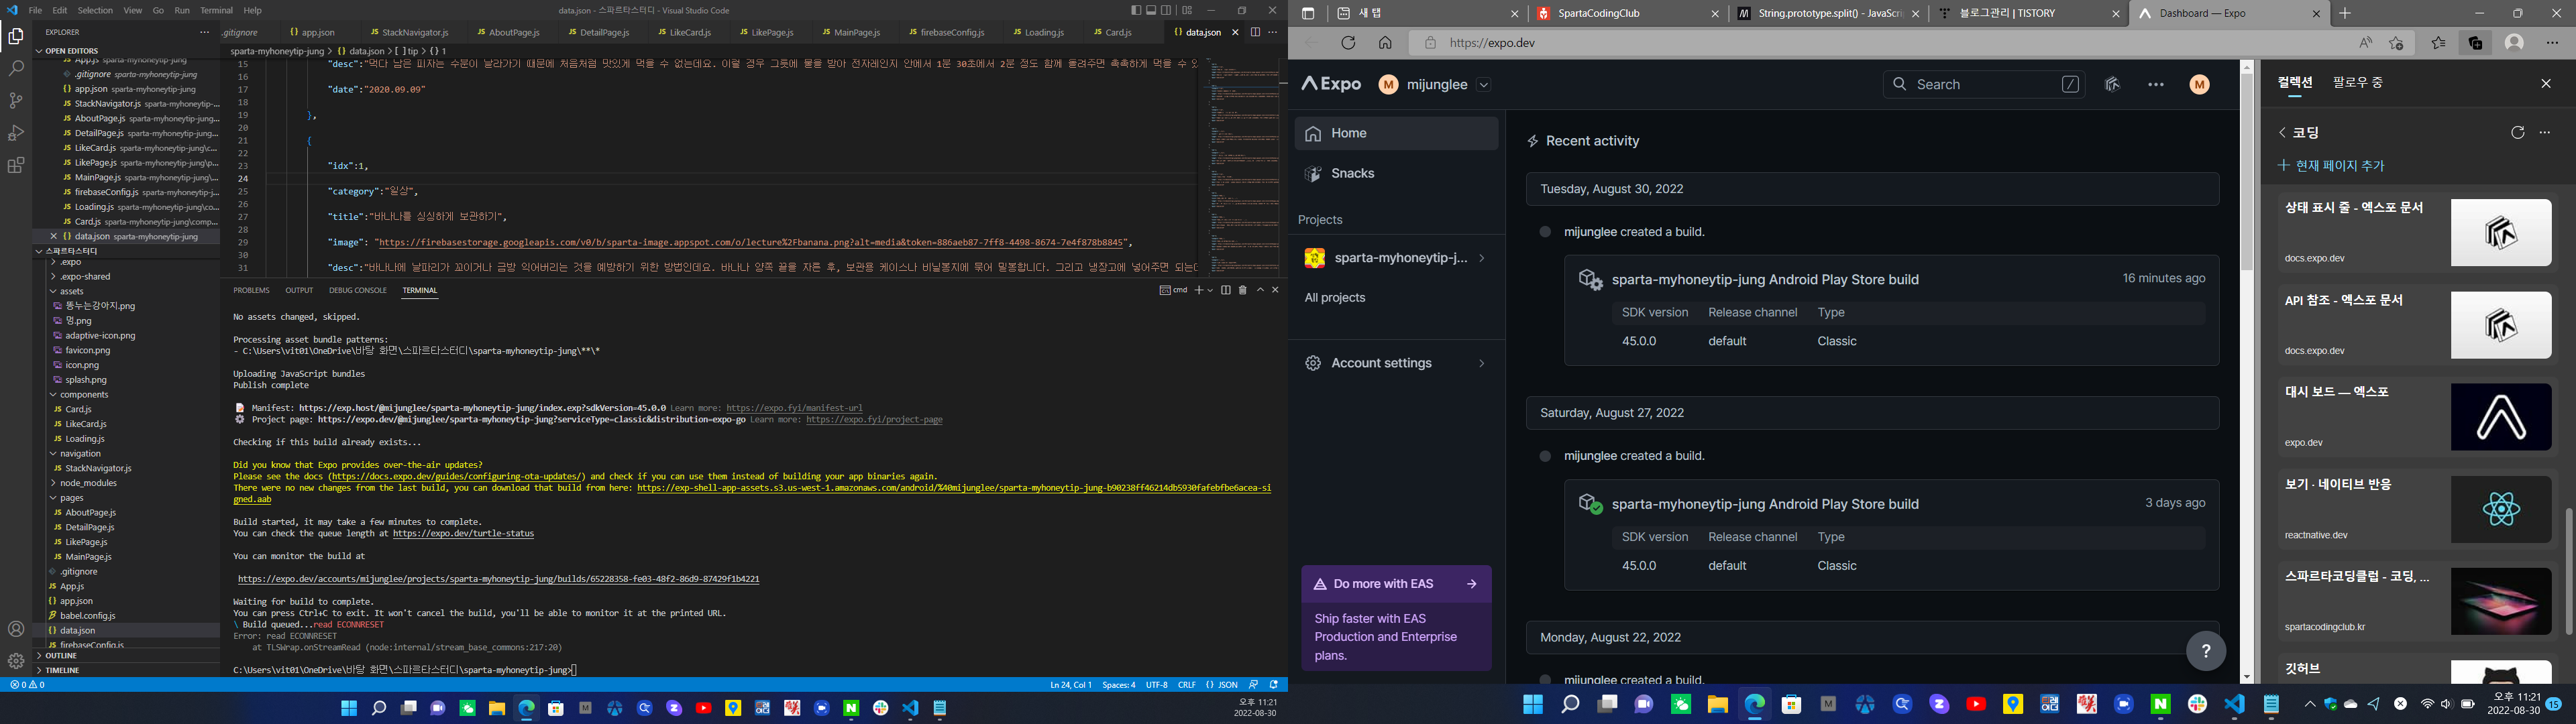Open the 보기 · 네이티브 반응 collection thumbnail
The image size is (2576, 724).
click(2501, 510)
